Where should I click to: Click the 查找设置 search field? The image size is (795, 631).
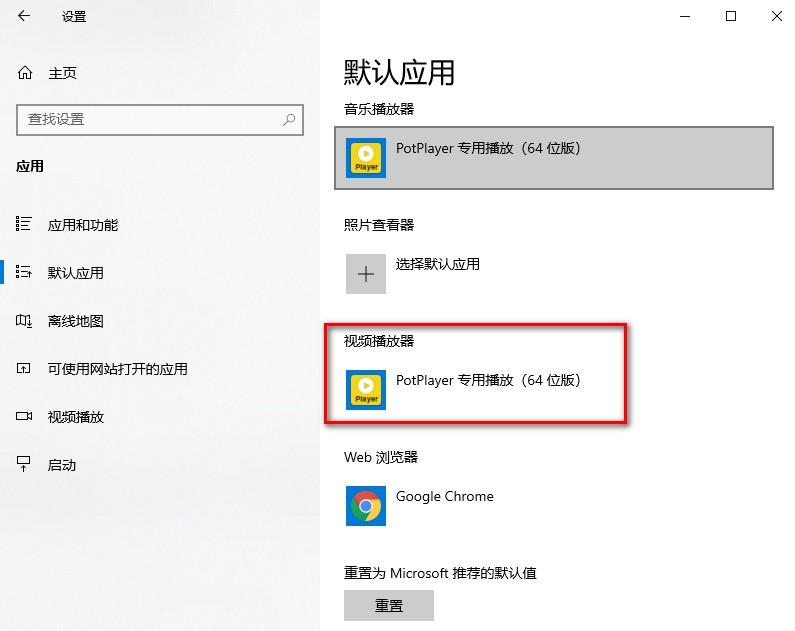[160, 120]
